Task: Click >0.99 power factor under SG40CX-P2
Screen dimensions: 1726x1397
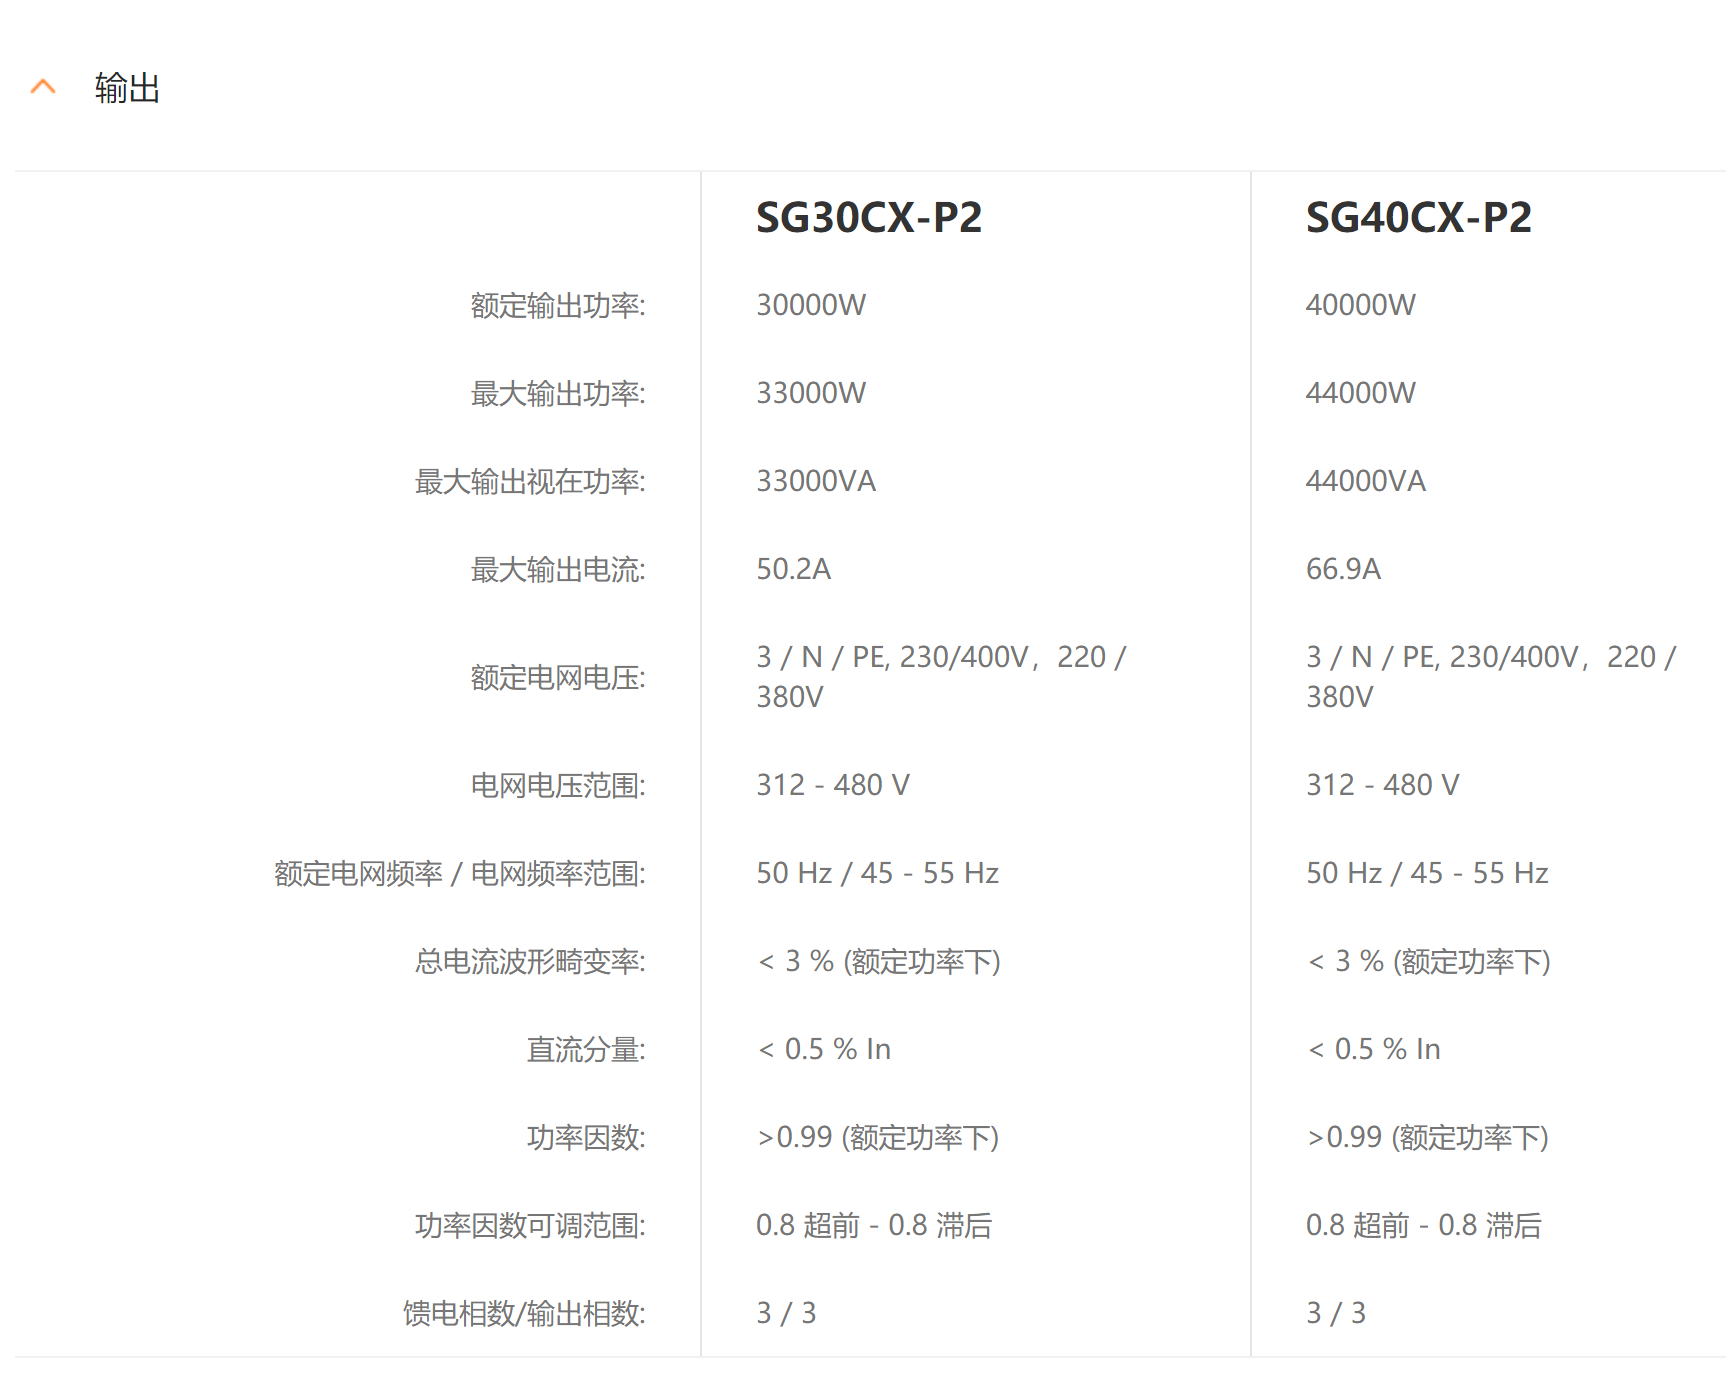Action: (1427, 1137)
